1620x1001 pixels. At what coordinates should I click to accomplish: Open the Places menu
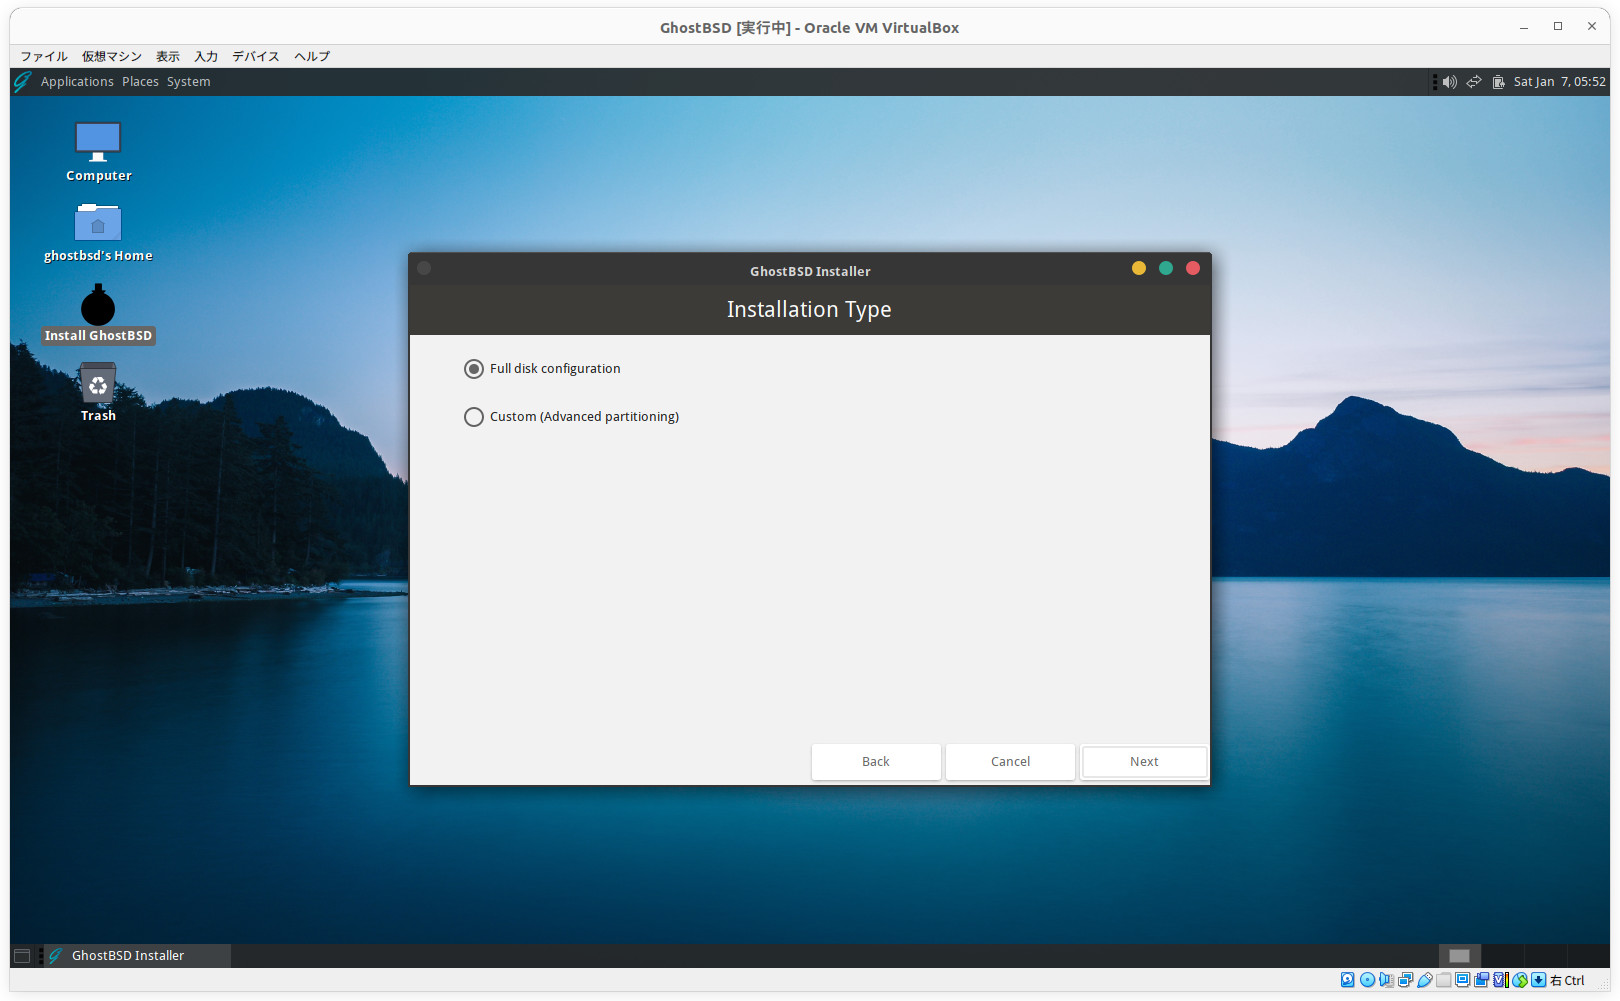(140, 82)
